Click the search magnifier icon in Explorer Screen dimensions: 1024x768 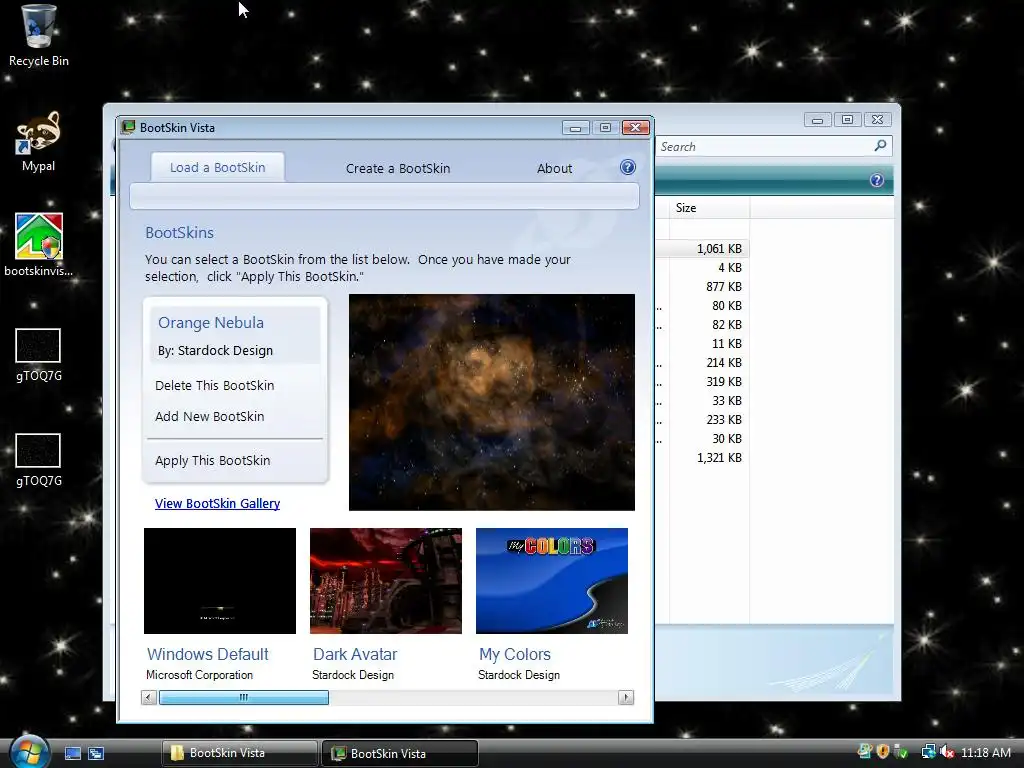(880, 146)
